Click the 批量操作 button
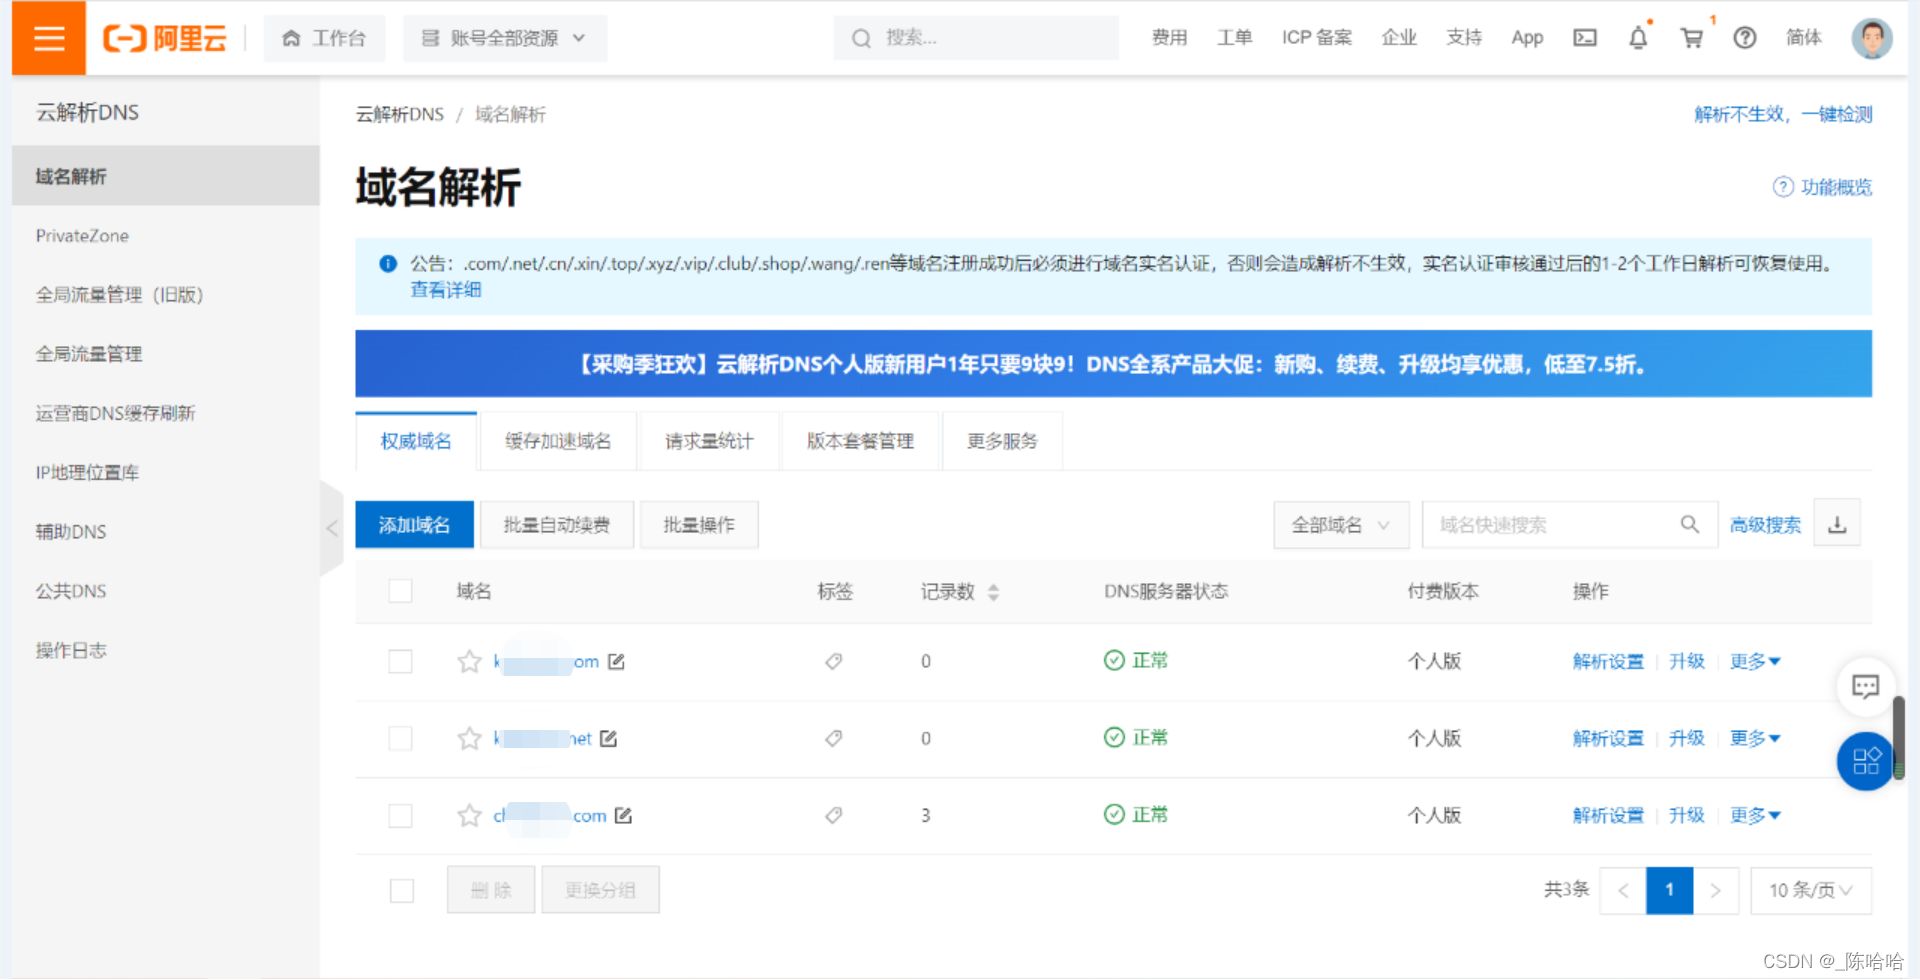This screenshot has height=980, width=1920. (x=699, y=525)
